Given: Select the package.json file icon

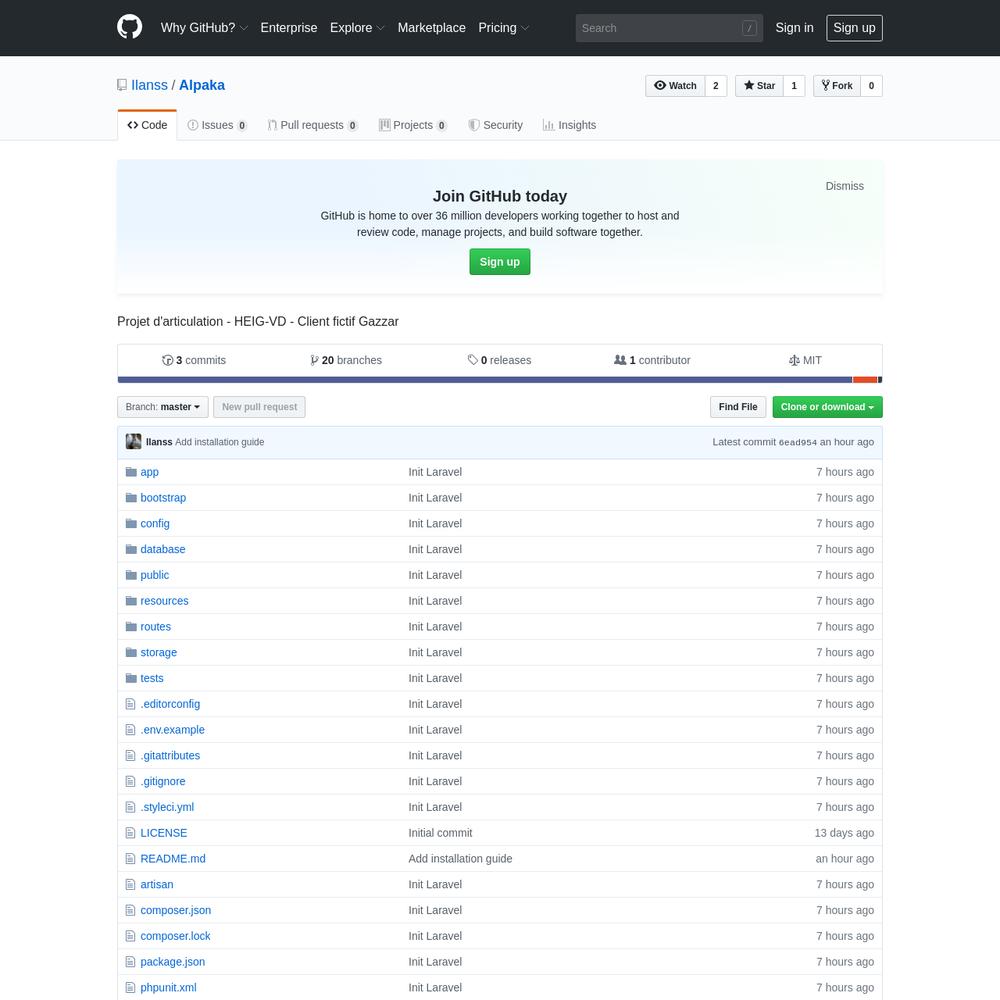Looking at the screenshot, I should point(130,962).
